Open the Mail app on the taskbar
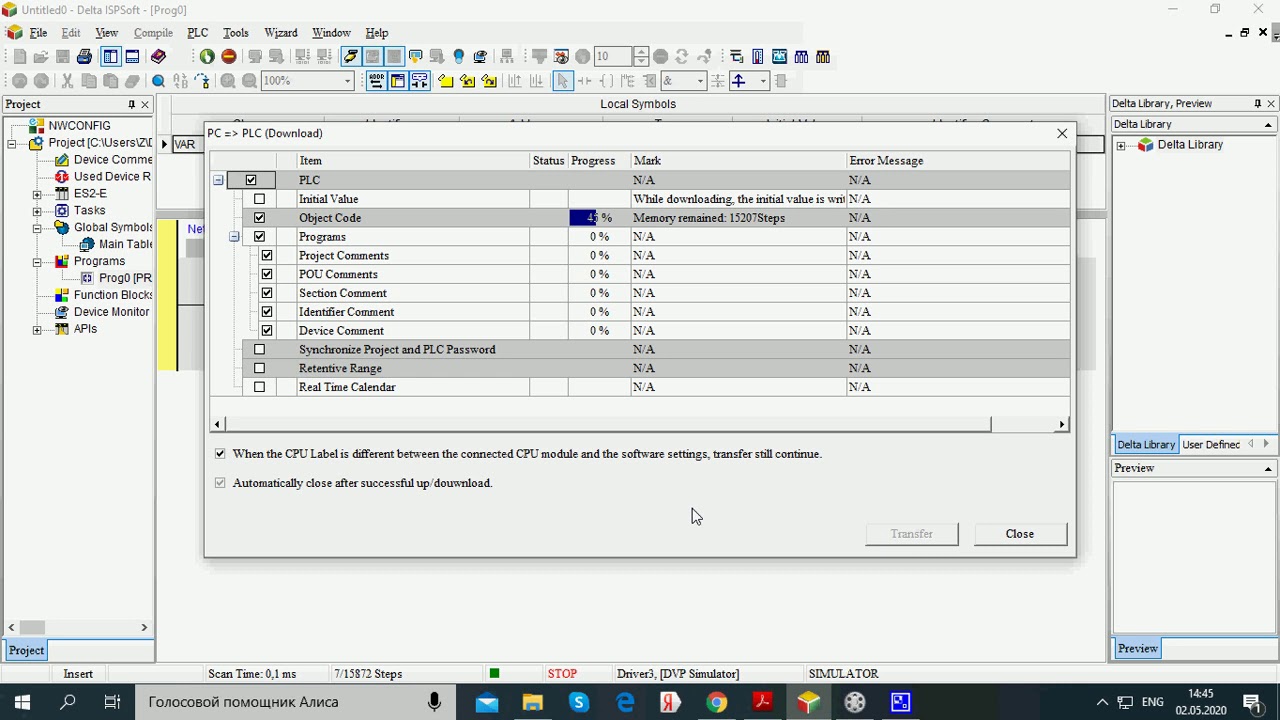This screenshot has width=1280, height=720. [x=486, y=702]
